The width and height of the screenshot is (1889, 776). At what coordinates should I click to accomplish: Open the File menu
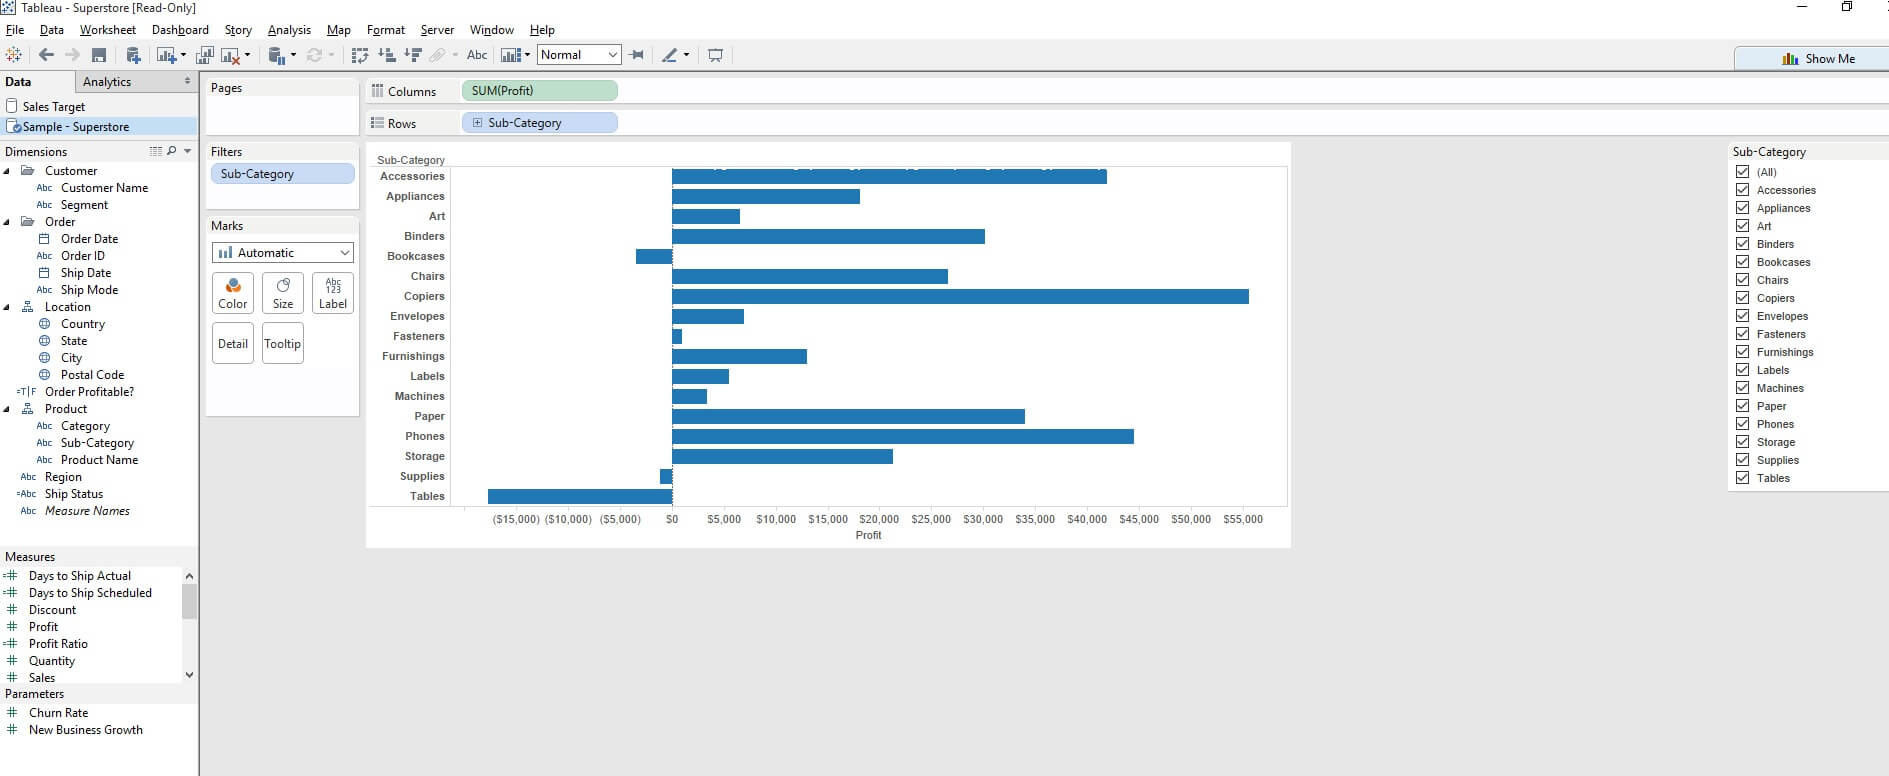[15, 30]
